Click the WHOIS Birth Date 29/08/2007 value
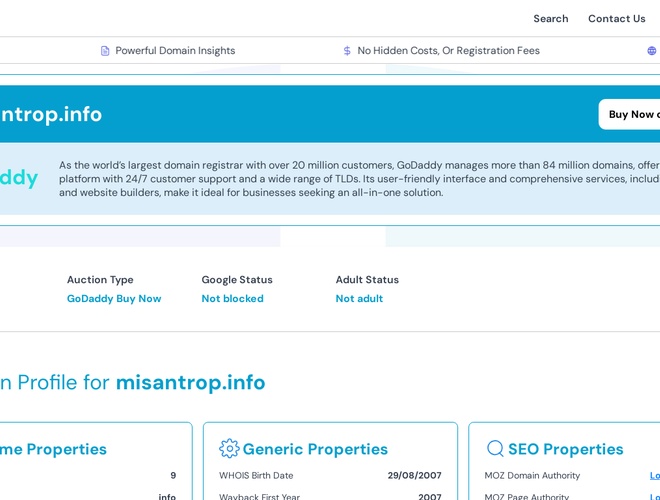 (414, 476)
